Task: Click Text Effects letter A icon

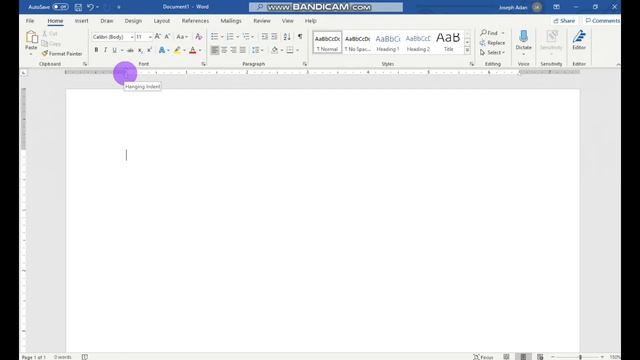Action: [x=162, y=50]
